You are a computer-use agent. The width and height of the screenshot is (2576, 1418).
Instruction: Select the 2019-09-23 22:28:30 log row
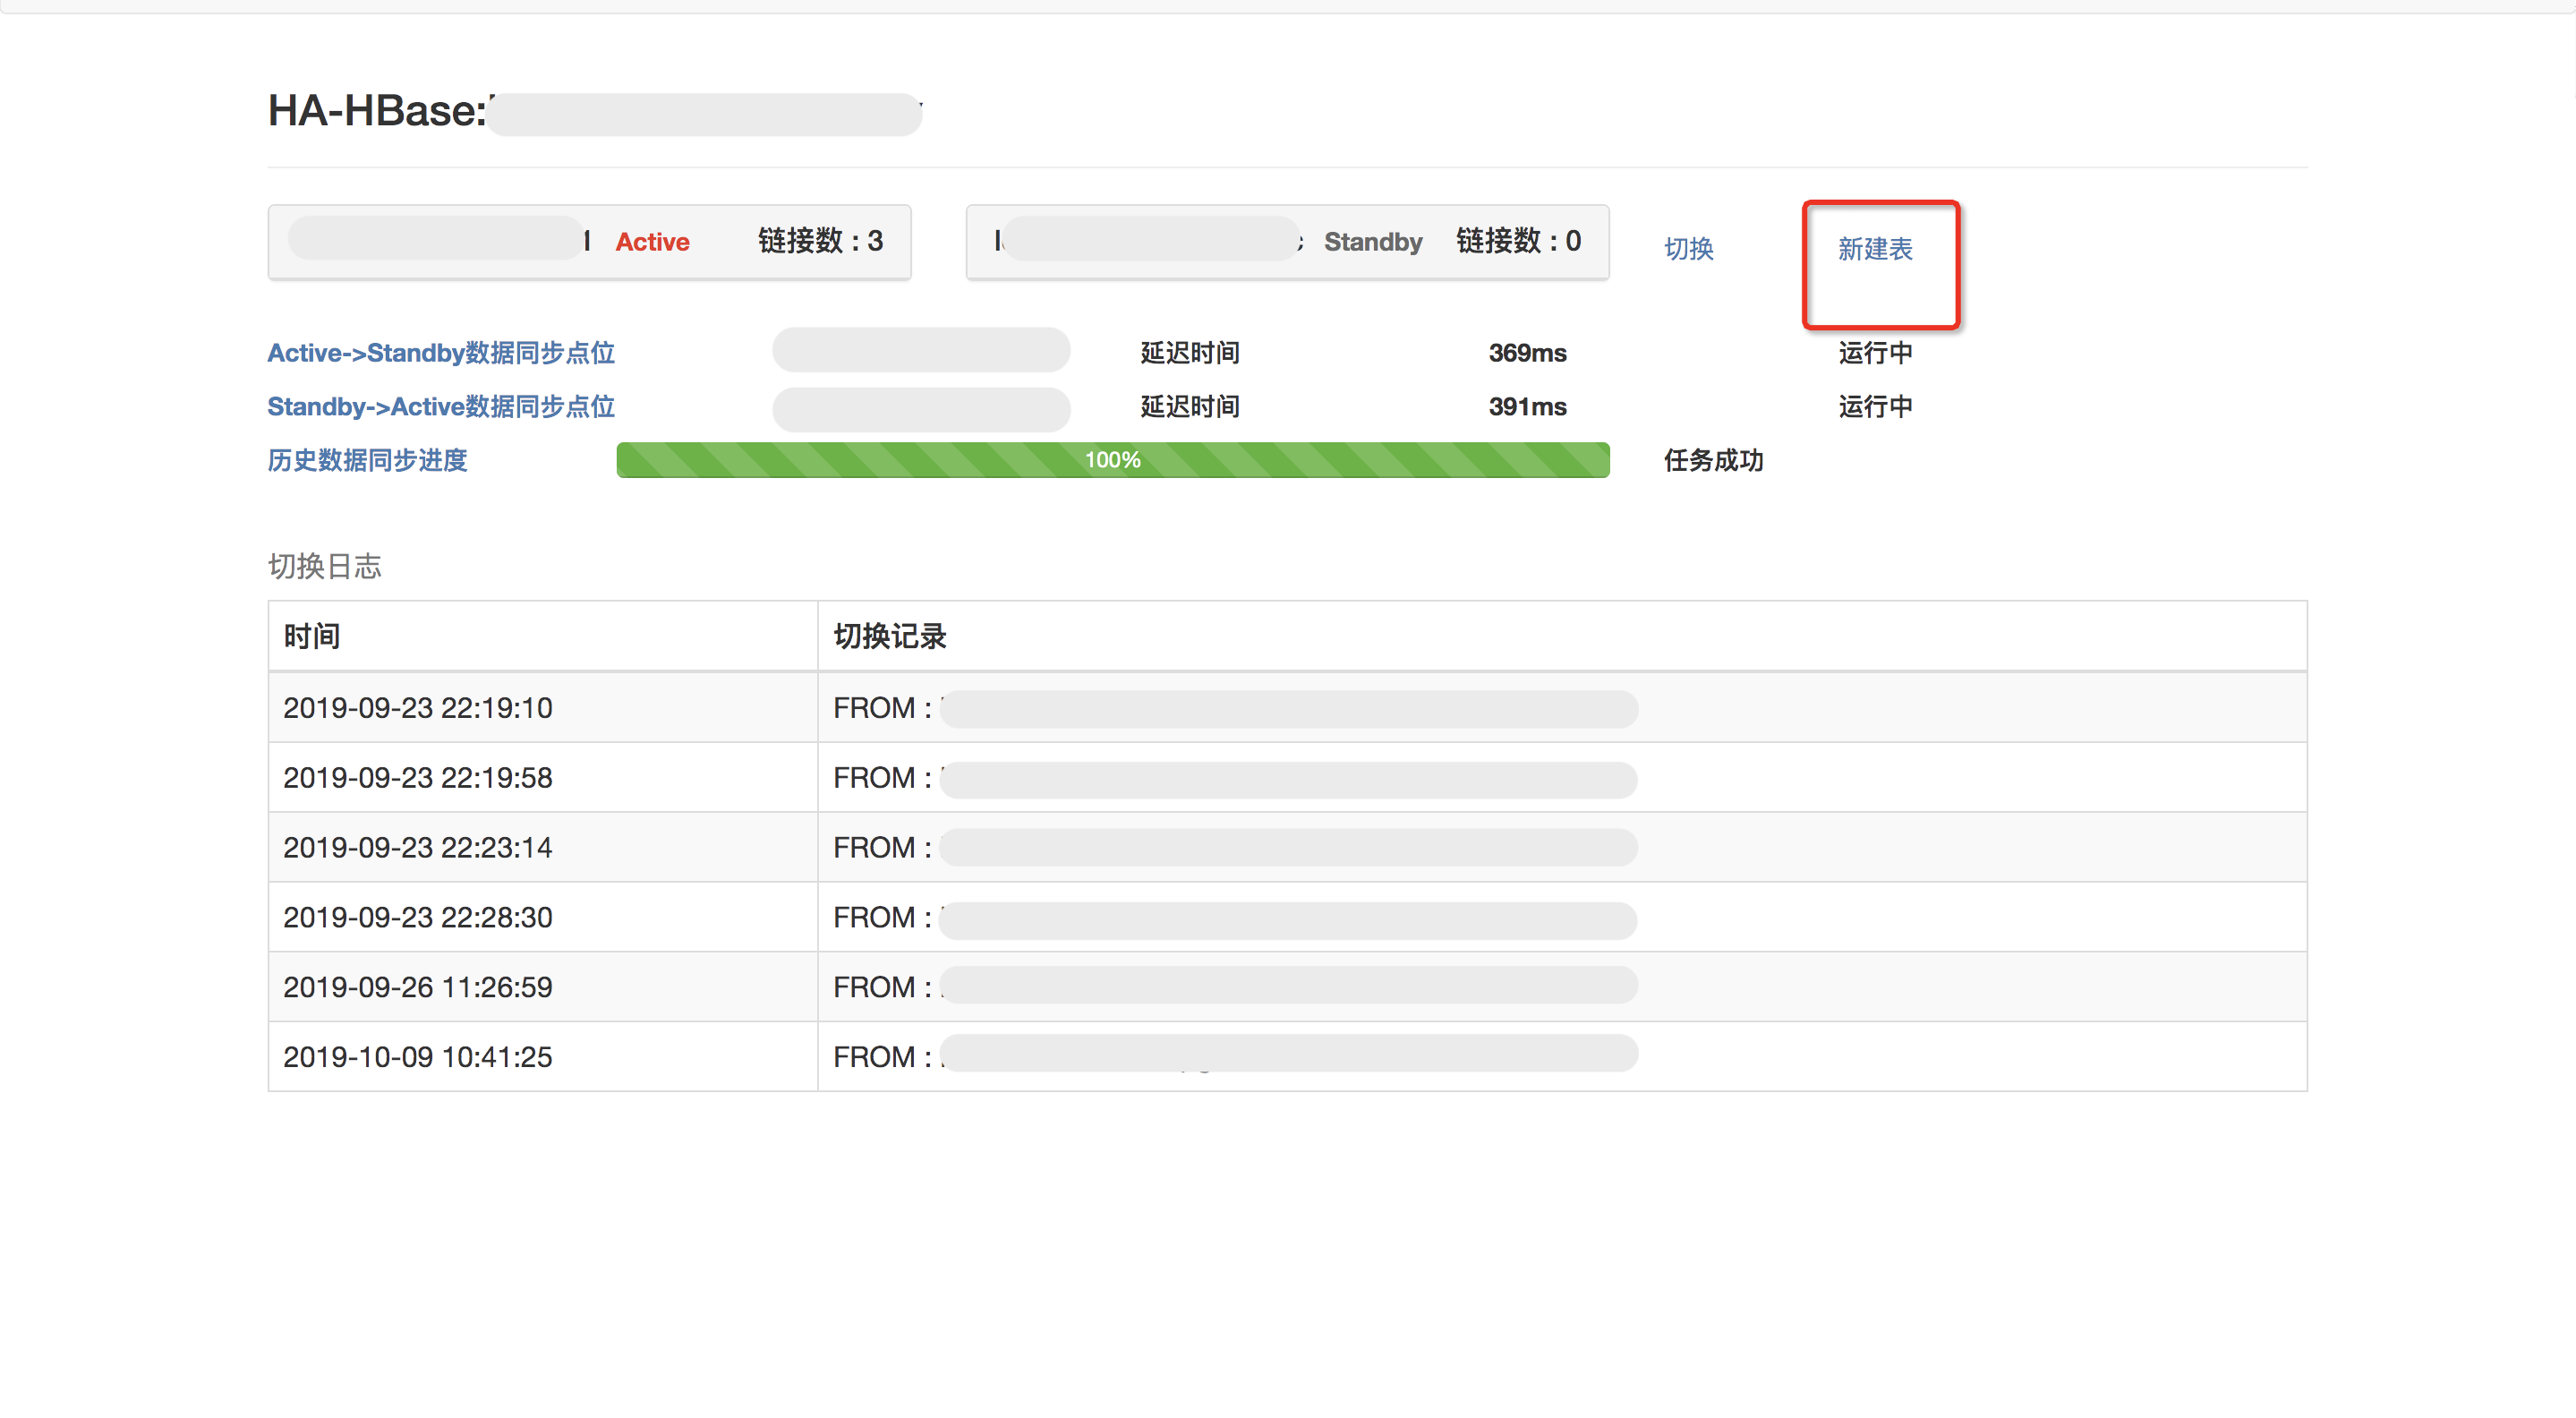[1287, 917]
